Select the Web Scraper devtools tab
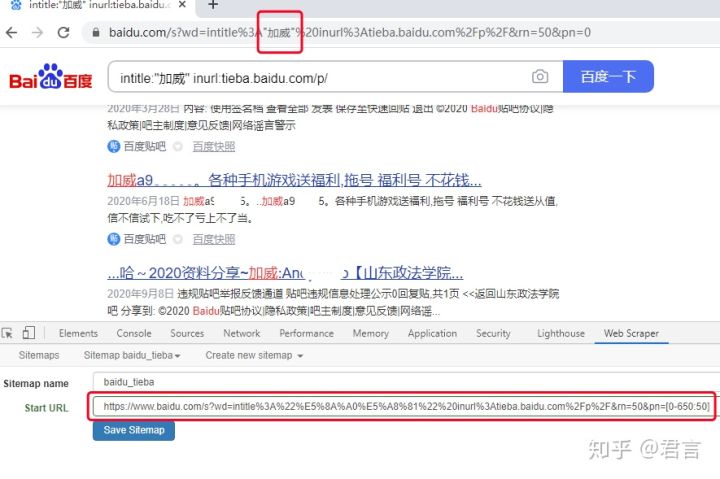The width and height of the screenshot is (720, 479). [x=631, y=333]
